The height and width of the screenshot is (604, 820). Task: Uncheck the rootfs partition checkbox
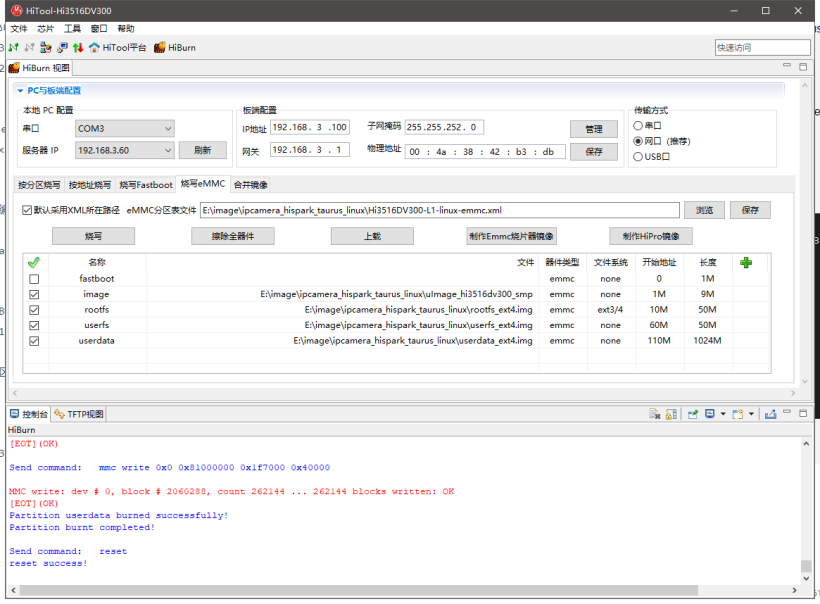pyautogui.click(x=34, y=310)
